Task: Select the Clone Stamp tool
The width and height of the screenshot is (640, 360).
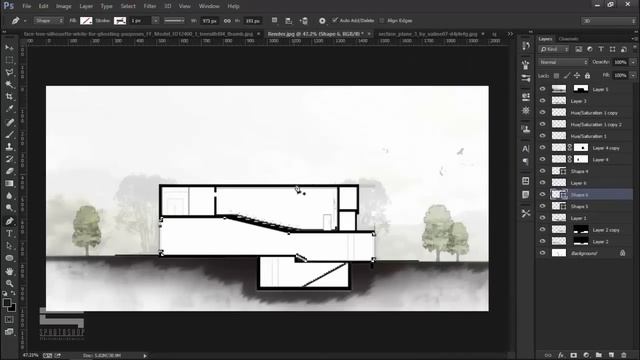Action: point(9,147)
